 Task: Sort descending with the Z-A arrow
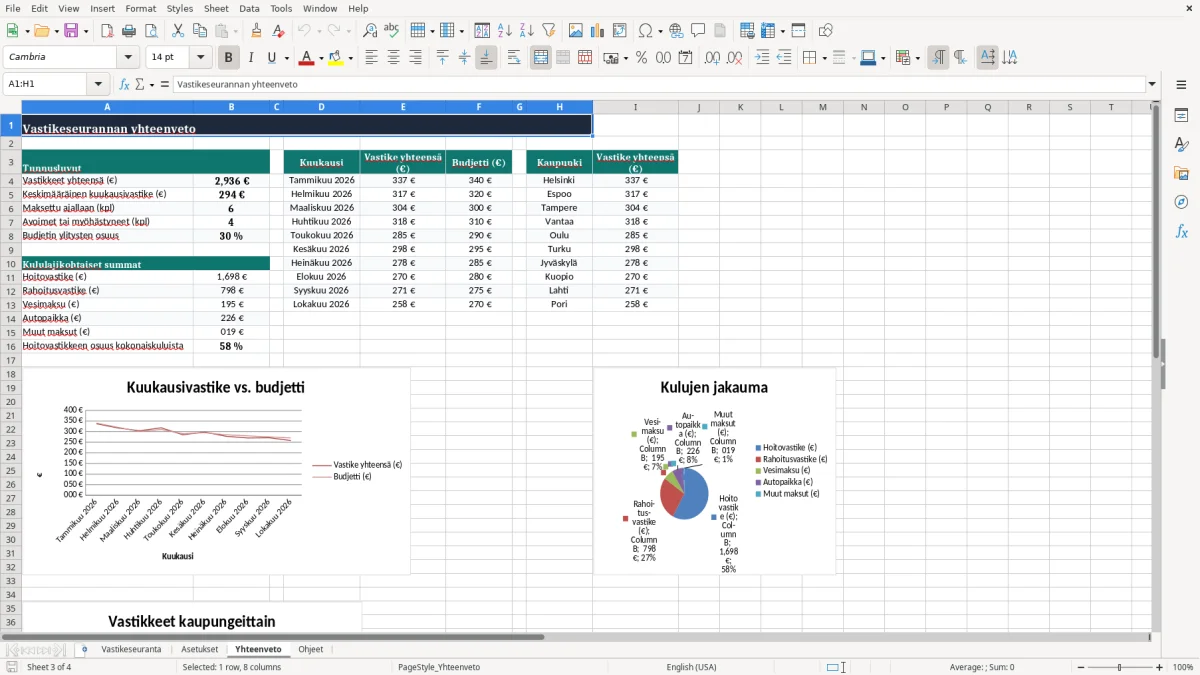point(526,31)
